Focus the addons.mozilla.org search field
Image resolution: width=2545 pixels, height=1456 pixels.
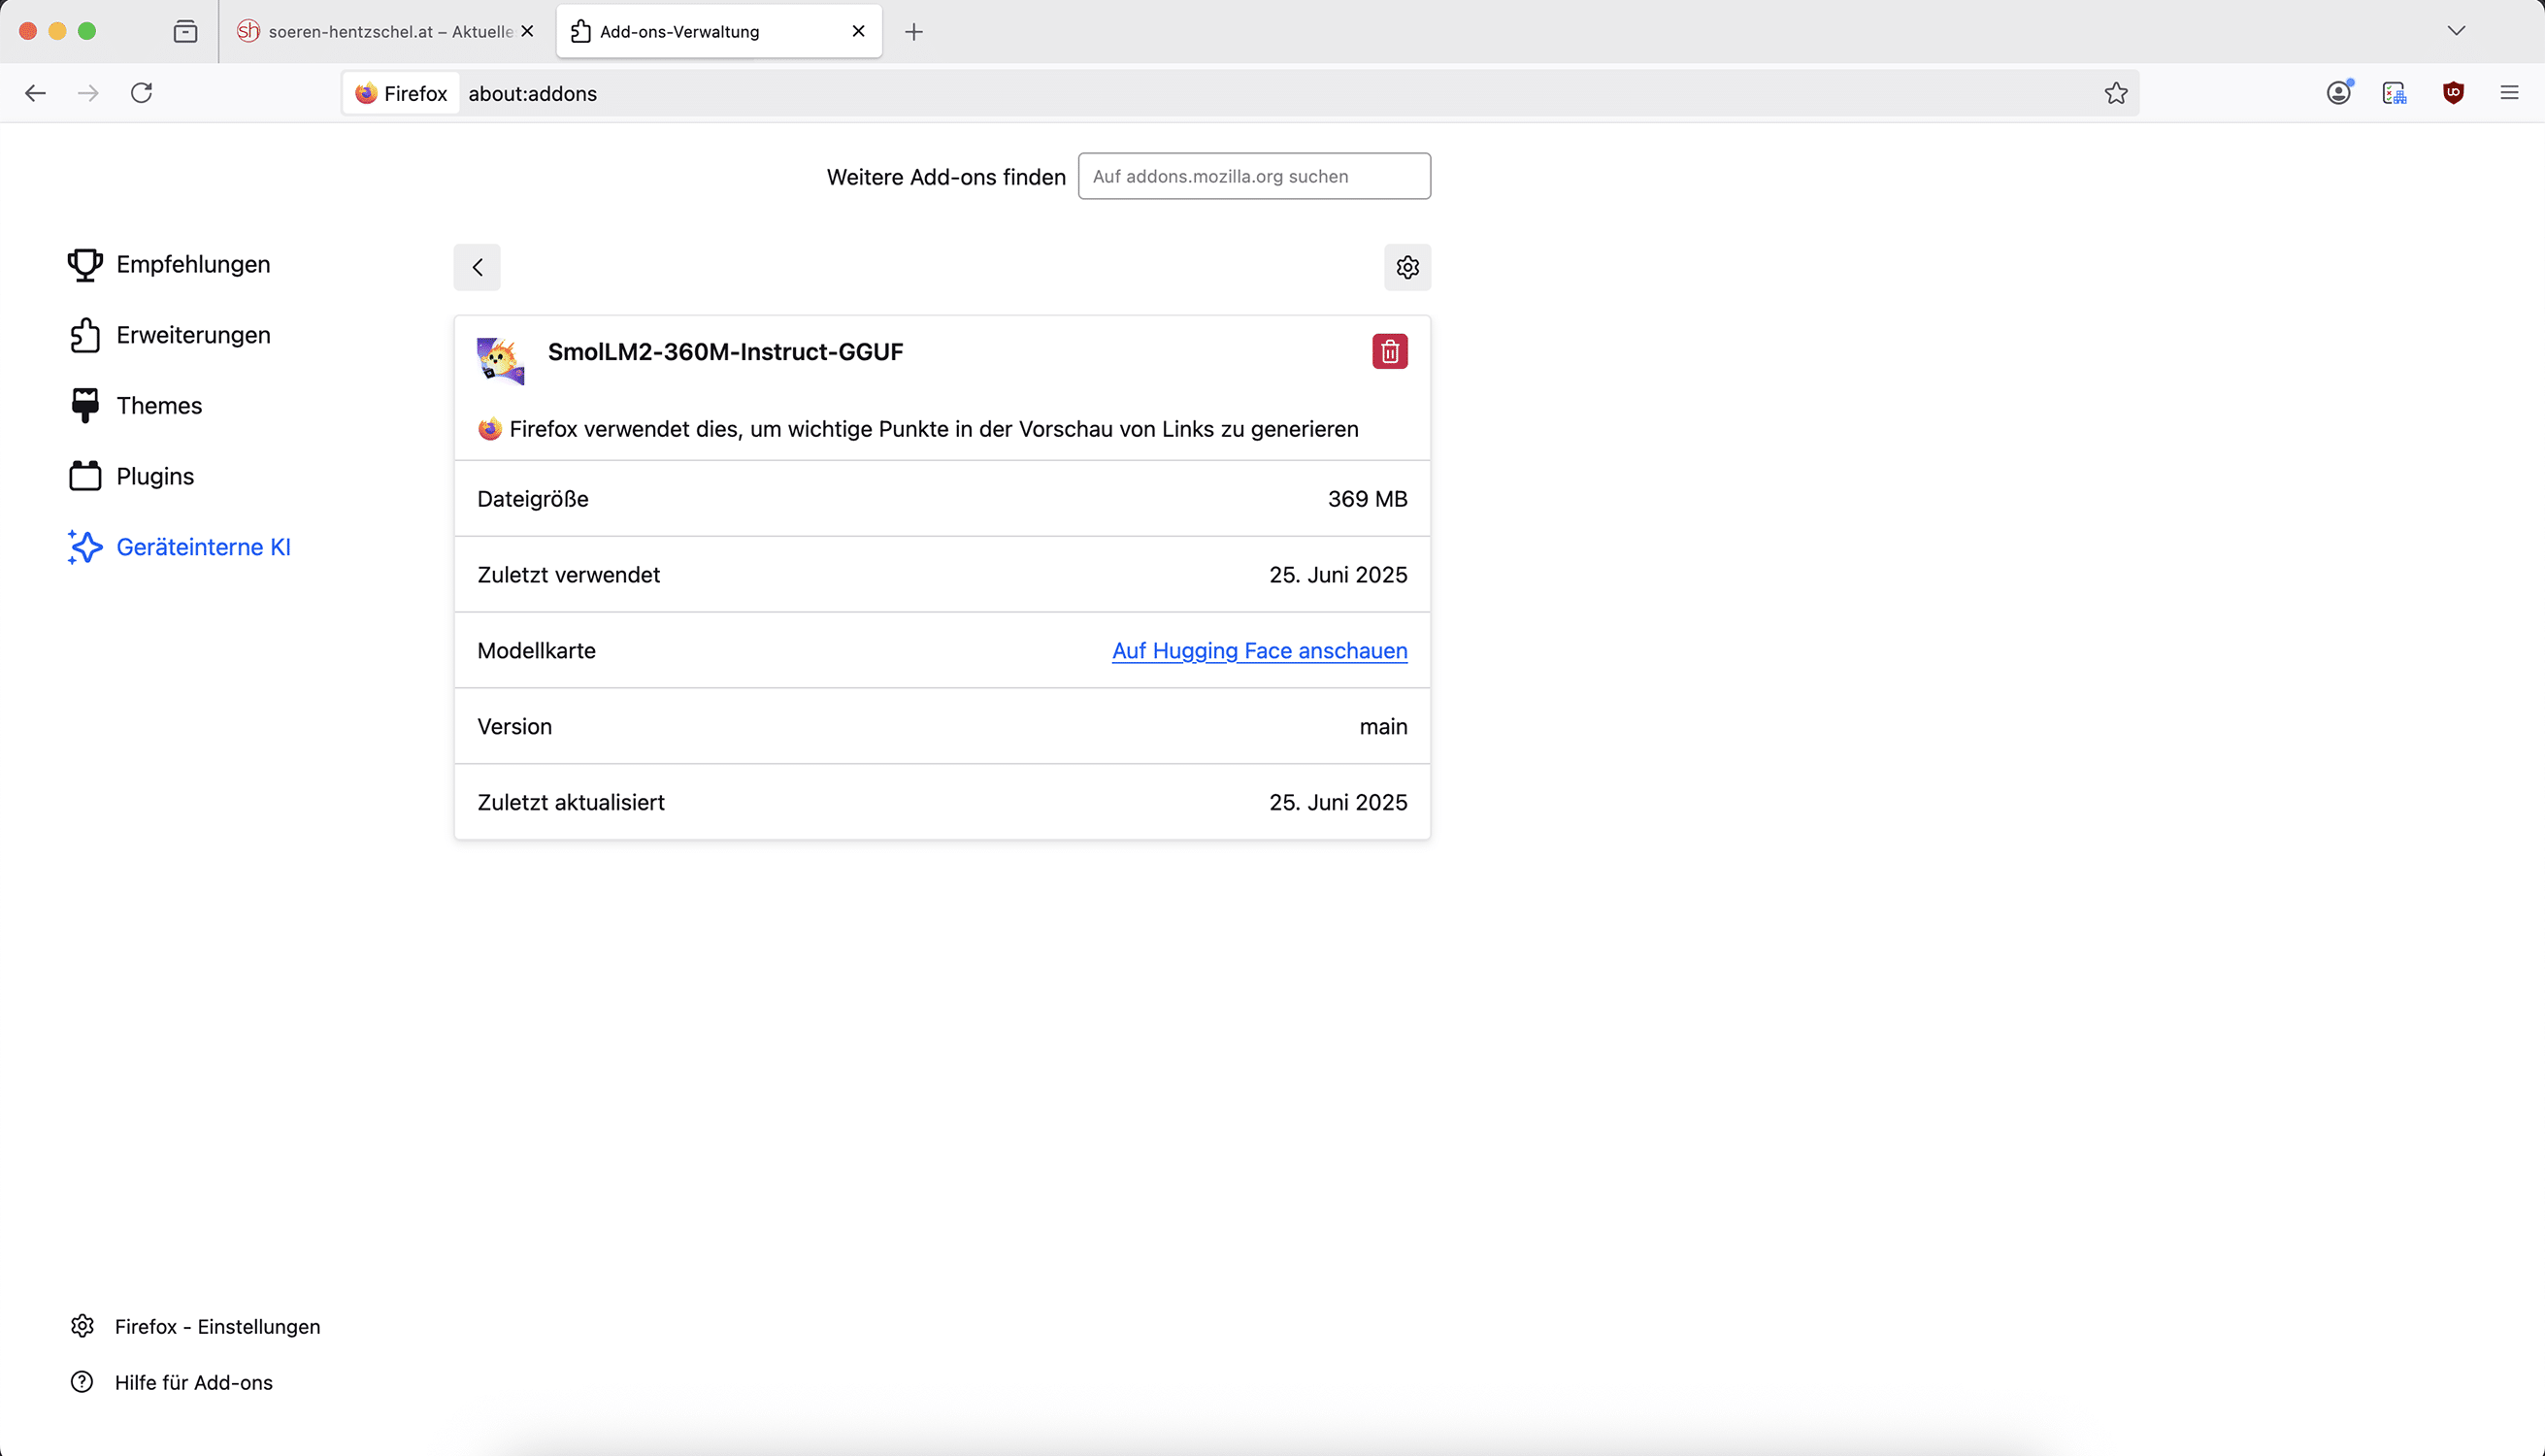[1254, 176]
